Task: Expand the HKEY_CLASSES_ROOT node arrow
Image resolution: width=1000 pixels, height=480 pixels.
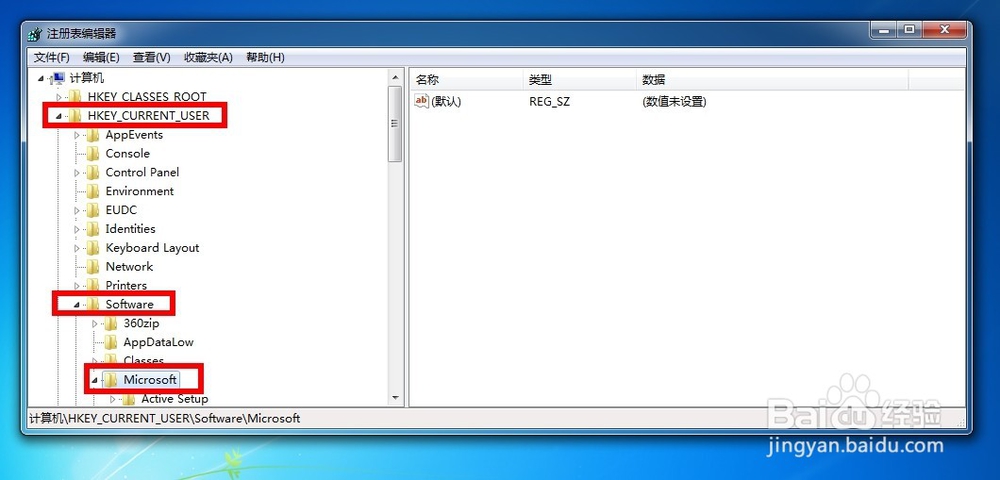Action: click(59, 97)
